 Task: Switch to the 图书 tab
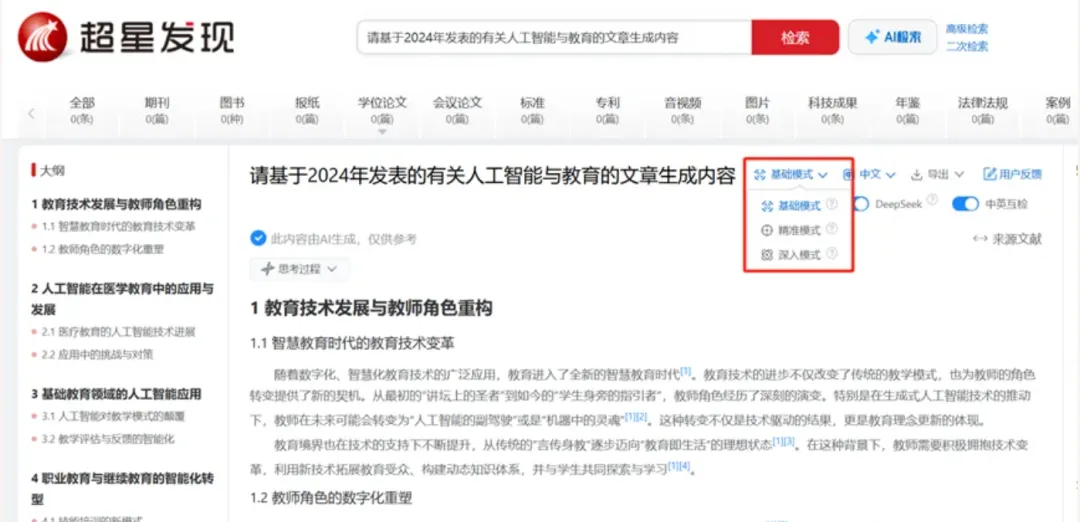pos(232,110)
